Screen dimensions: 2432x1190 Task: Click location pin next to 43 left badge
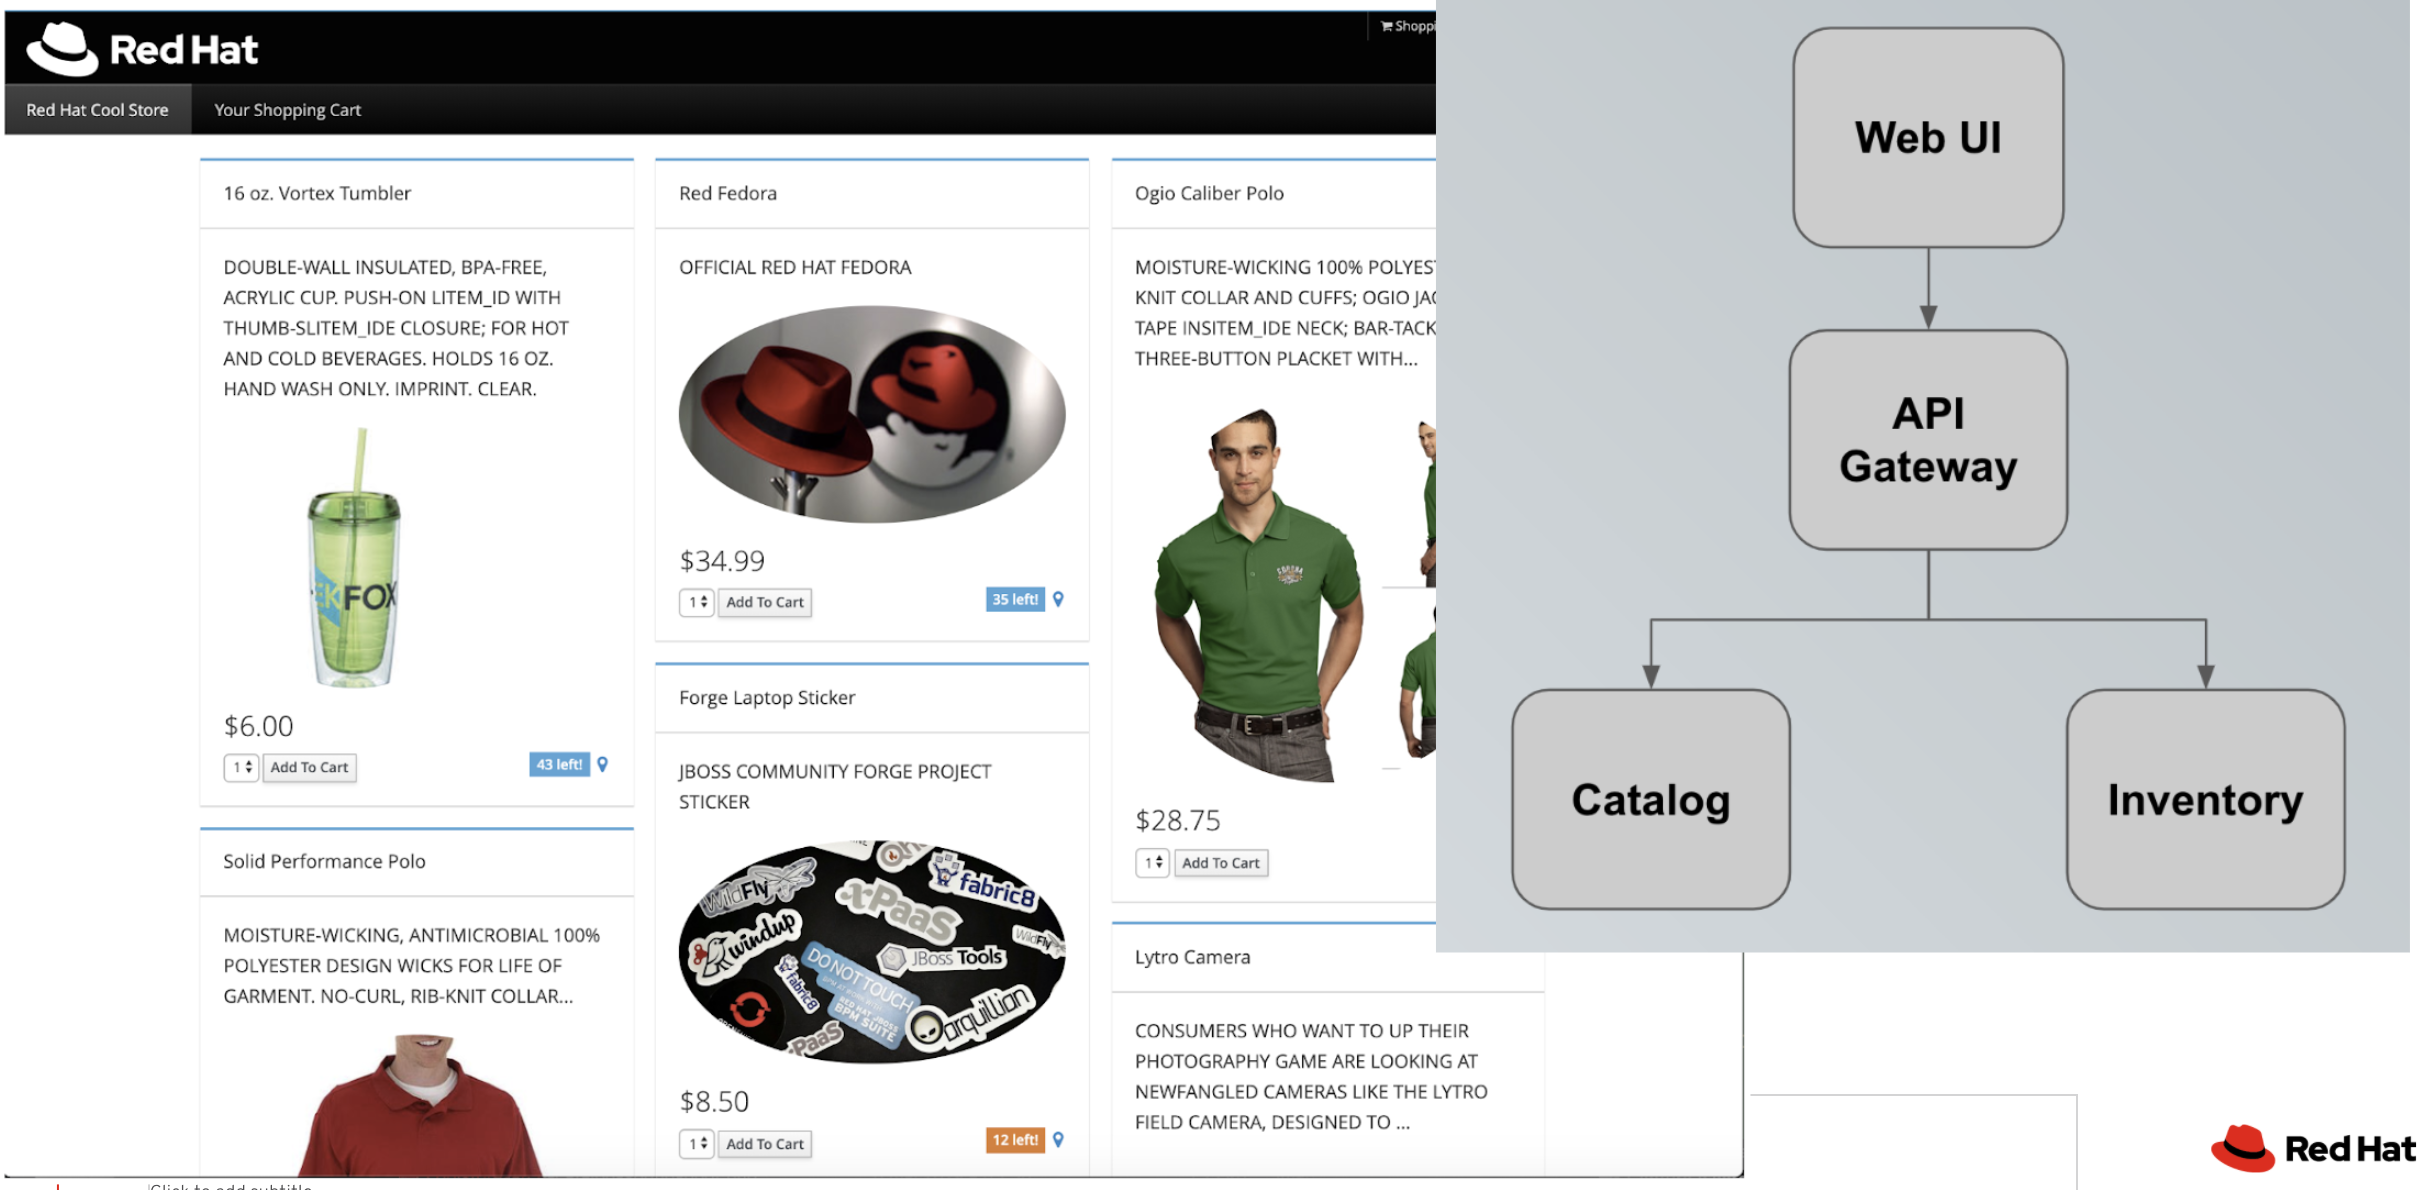click(x=602, y=764)
